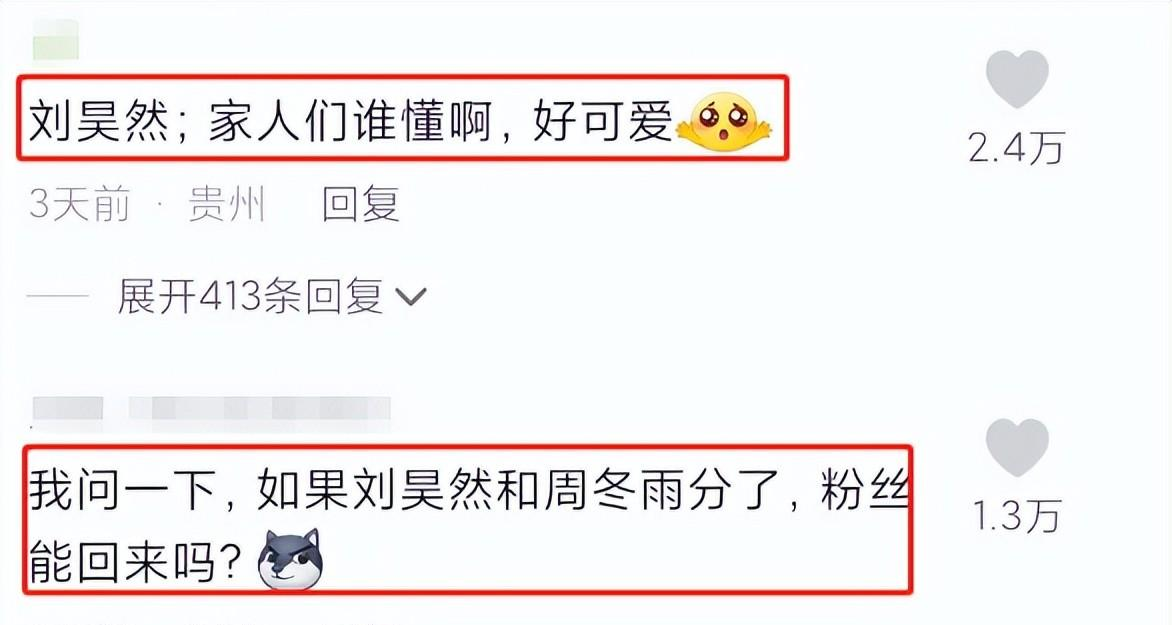Click the name 刘昊然 starting the first comment
Image resolution: width=1172 pixels, height=625 pixels.
(99, 122)
